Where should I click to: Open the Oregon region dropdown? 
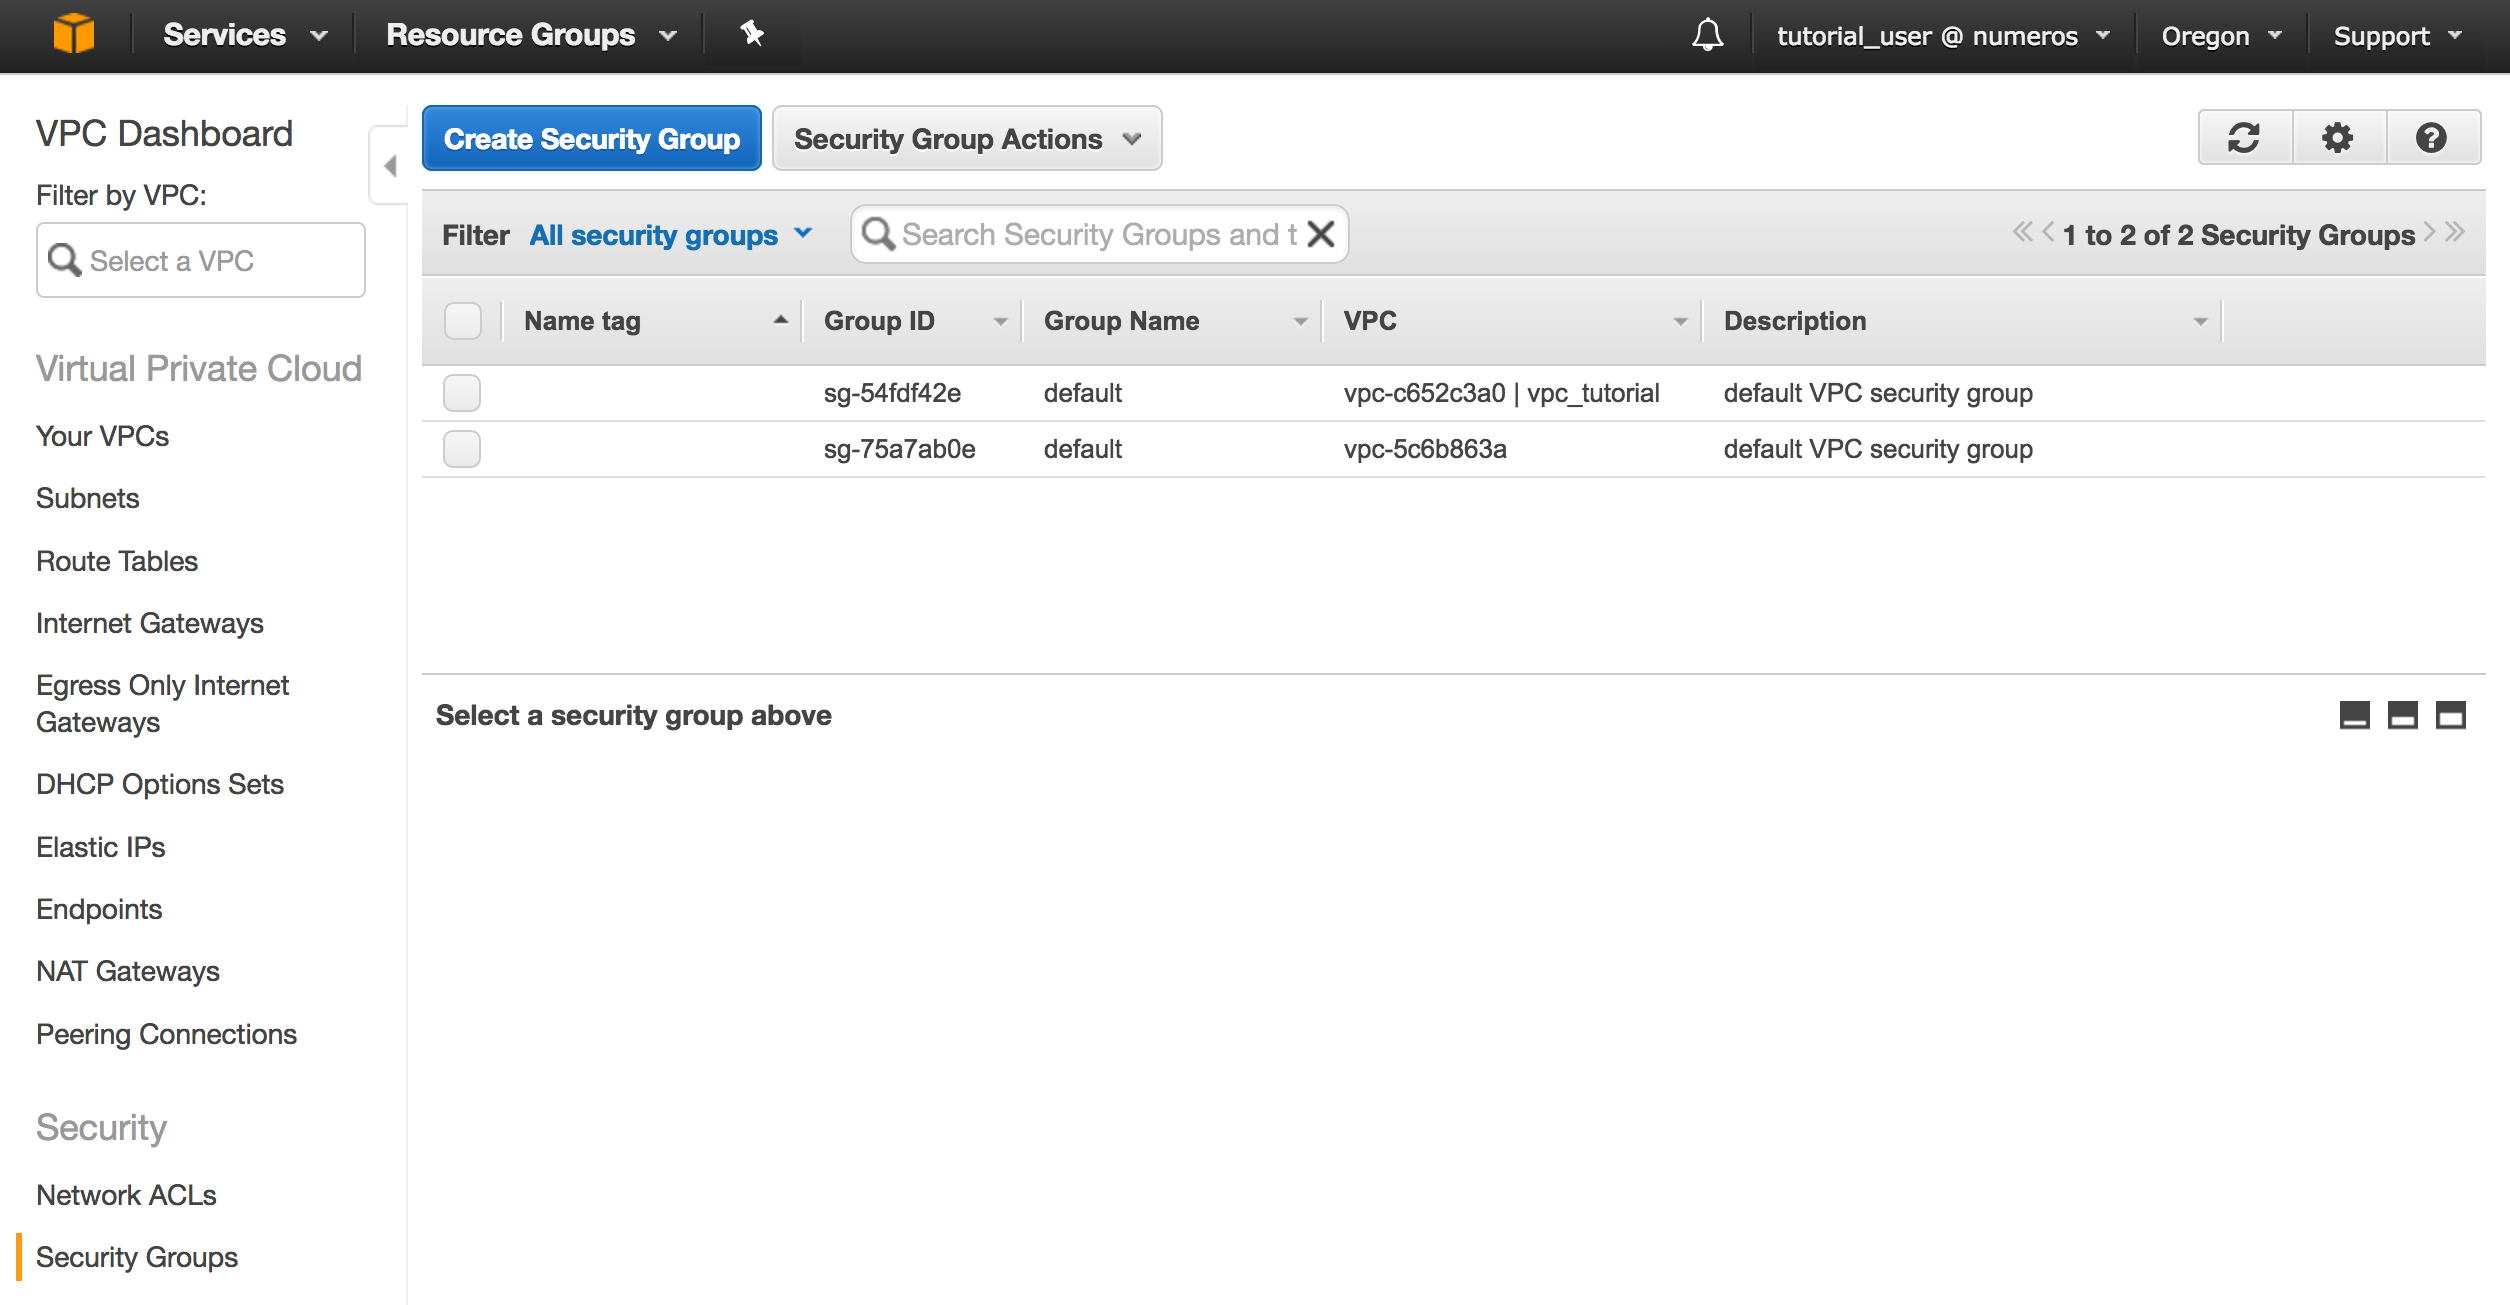pos(2220,36)
